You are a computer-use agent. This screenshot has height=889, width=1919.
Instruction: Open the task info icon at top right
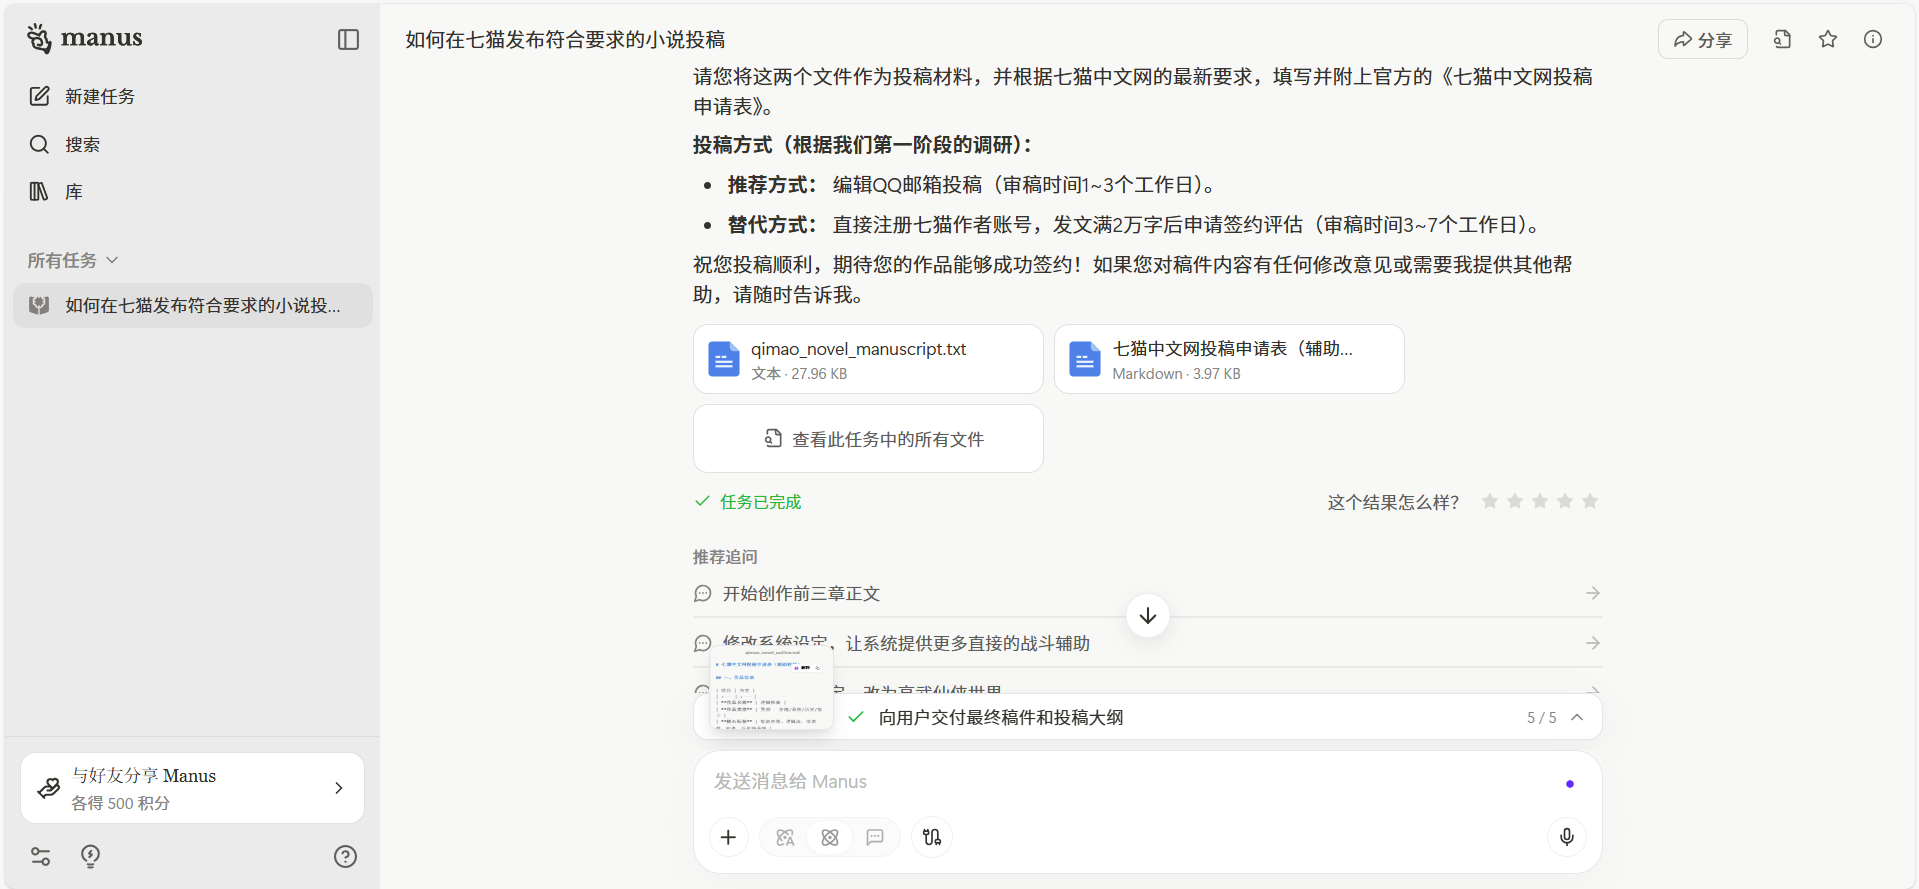point(1873,40)
